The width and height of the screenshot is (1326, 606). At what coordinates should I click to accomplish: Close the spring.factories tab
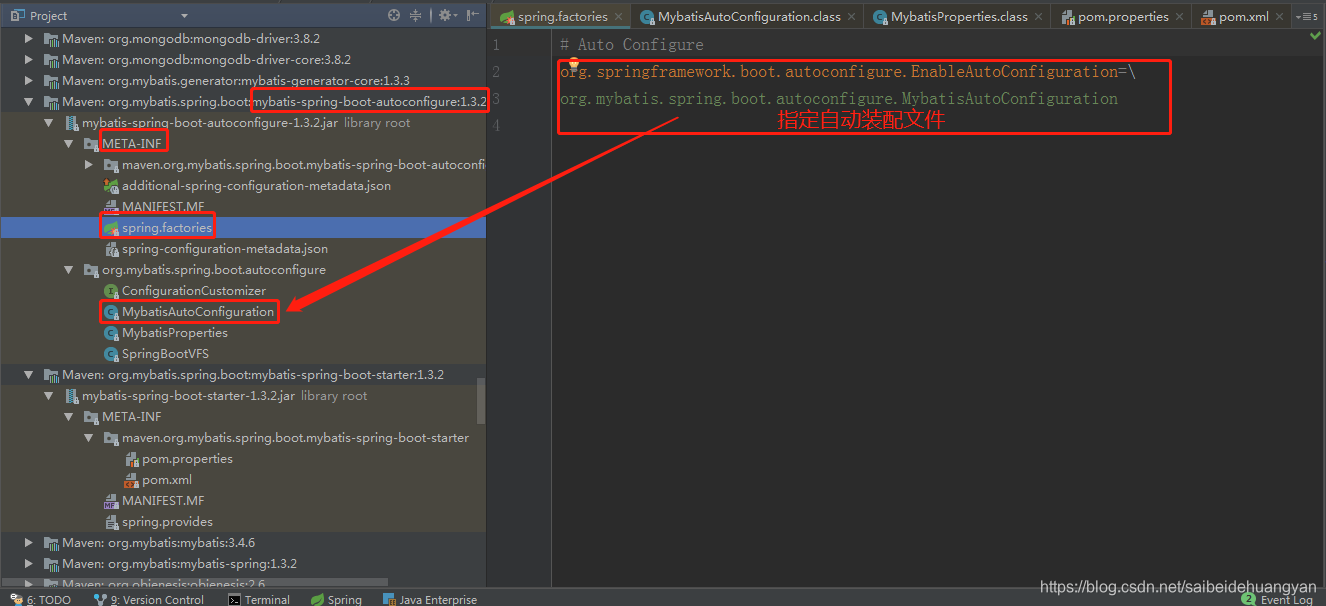(619, 17)
